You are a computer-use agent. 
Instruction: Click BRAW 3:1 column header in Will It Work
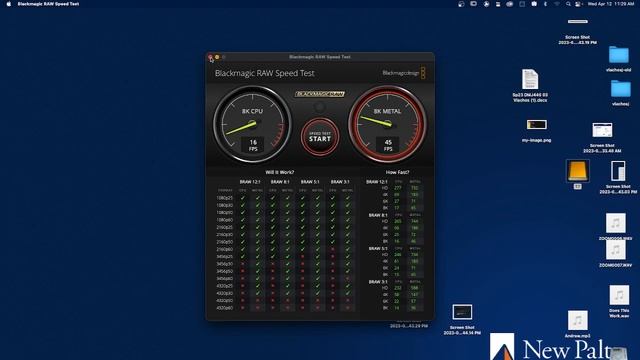pos(340,182)
